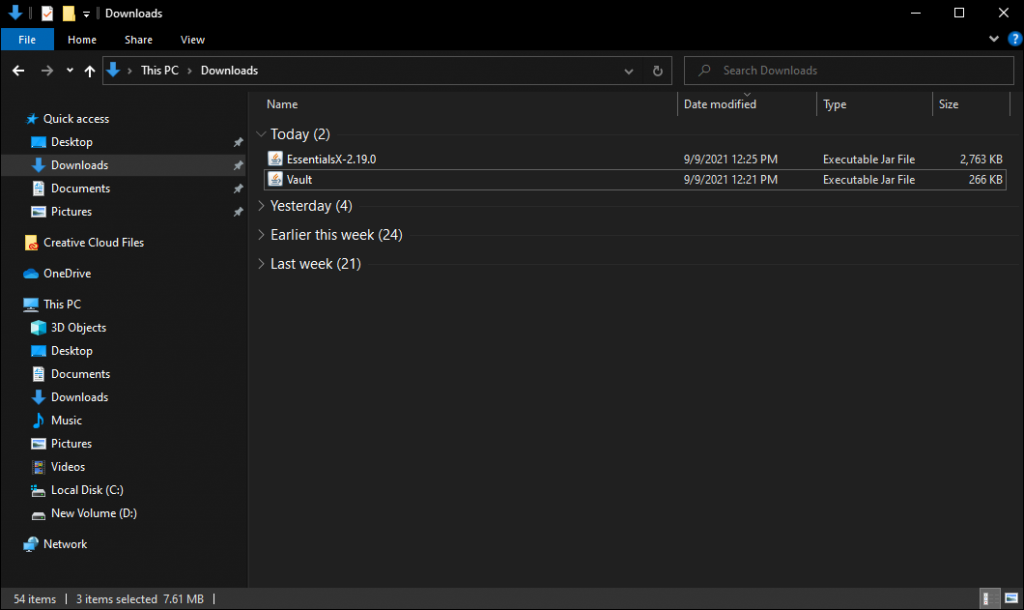Open Local Disk (C:) drive
Viewport: 1024px width, 610px height.
click(x=77, y=490)
